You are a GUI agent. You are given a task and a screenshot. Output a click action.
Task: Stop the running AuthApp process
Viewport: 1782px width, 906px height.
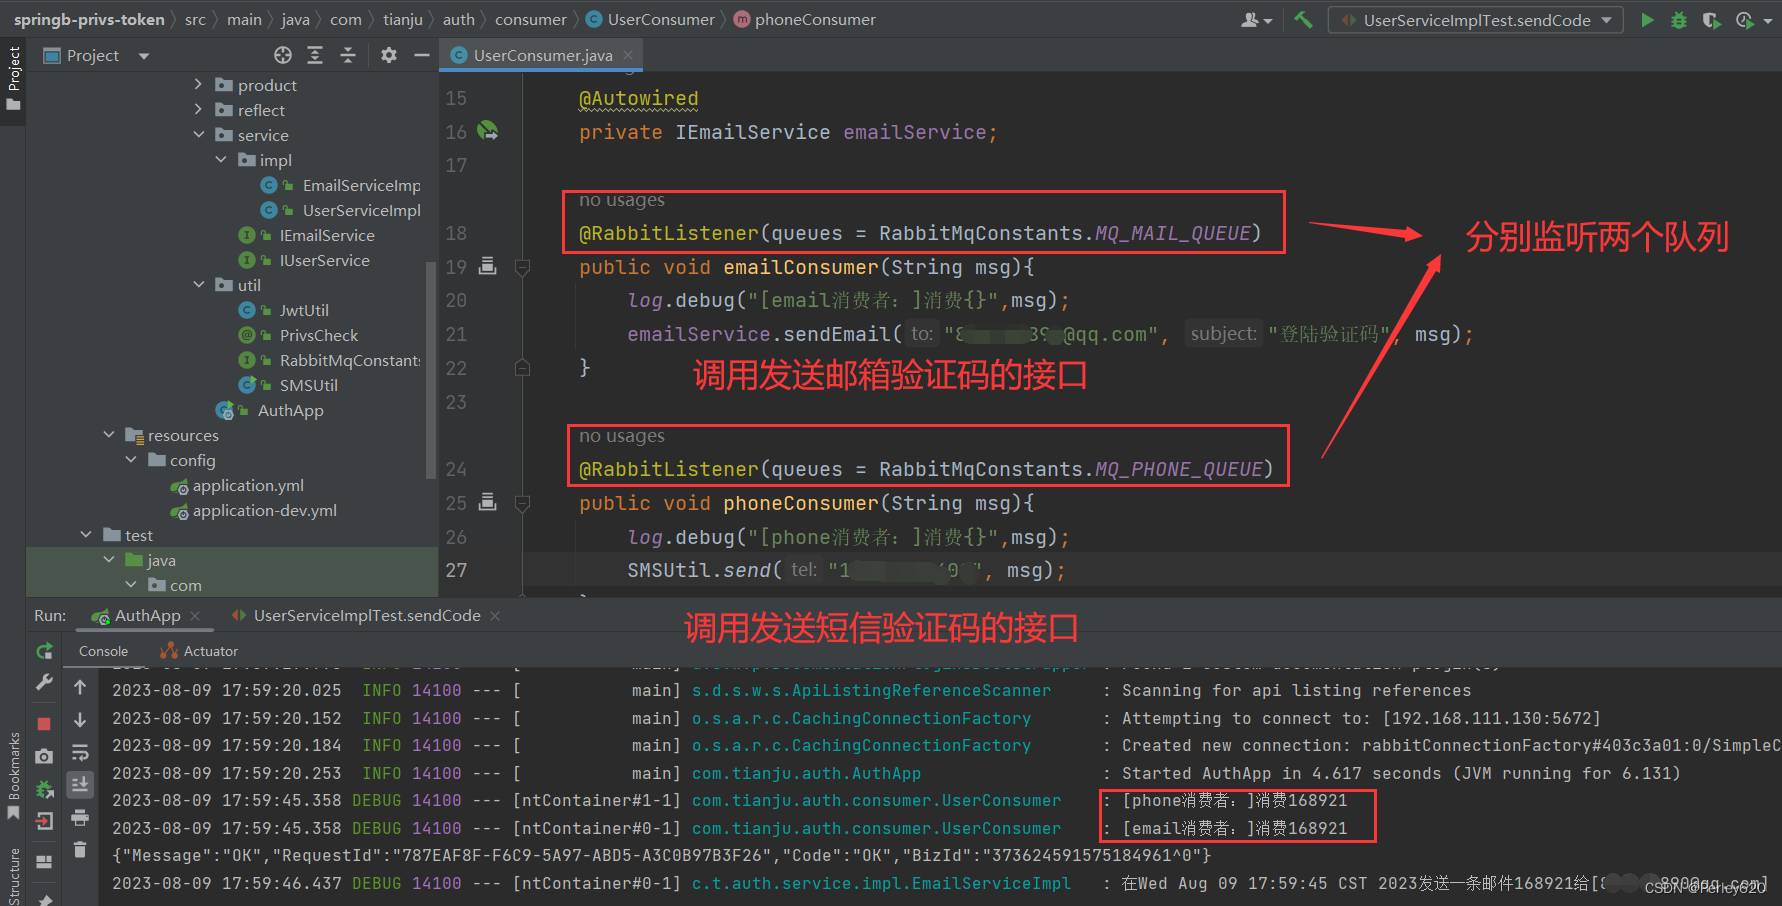pos(44,723)
